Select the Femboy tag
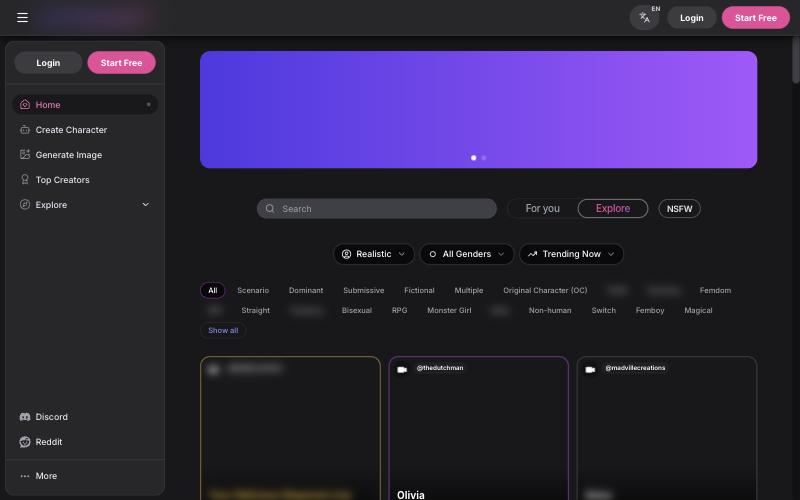 pos(650,310)
